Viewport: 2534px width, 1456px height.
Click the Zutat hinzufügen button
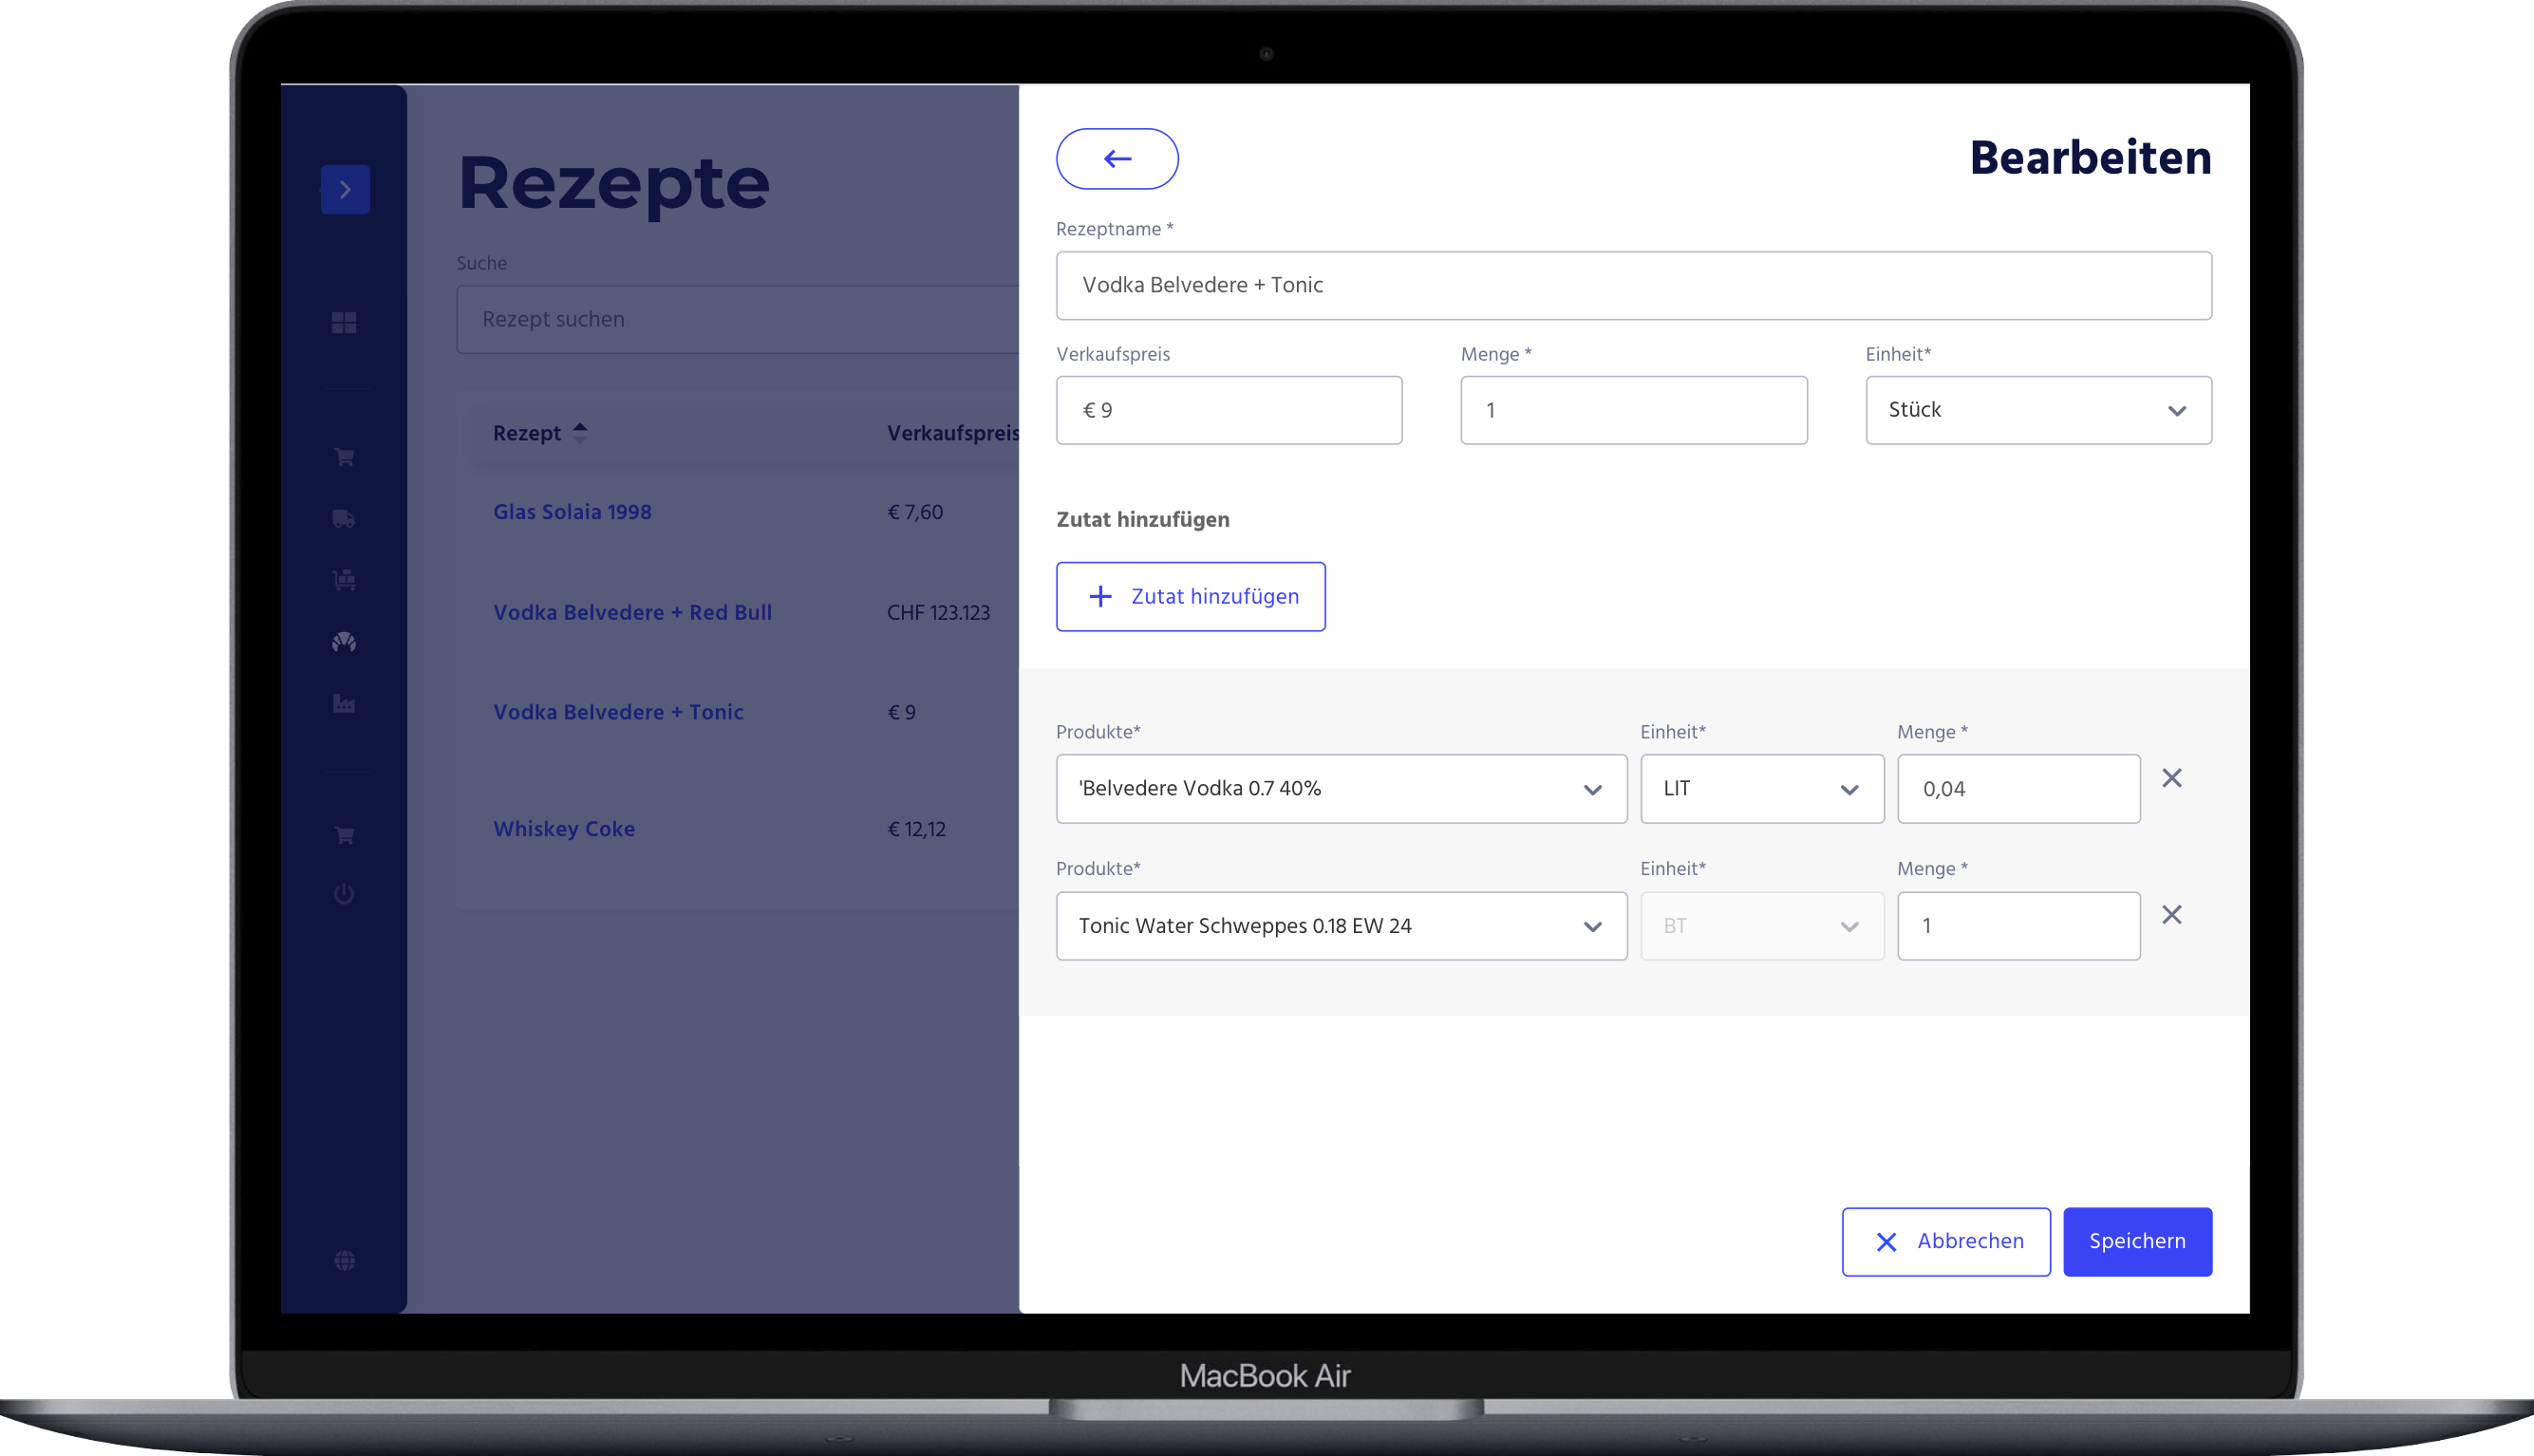1190,596
